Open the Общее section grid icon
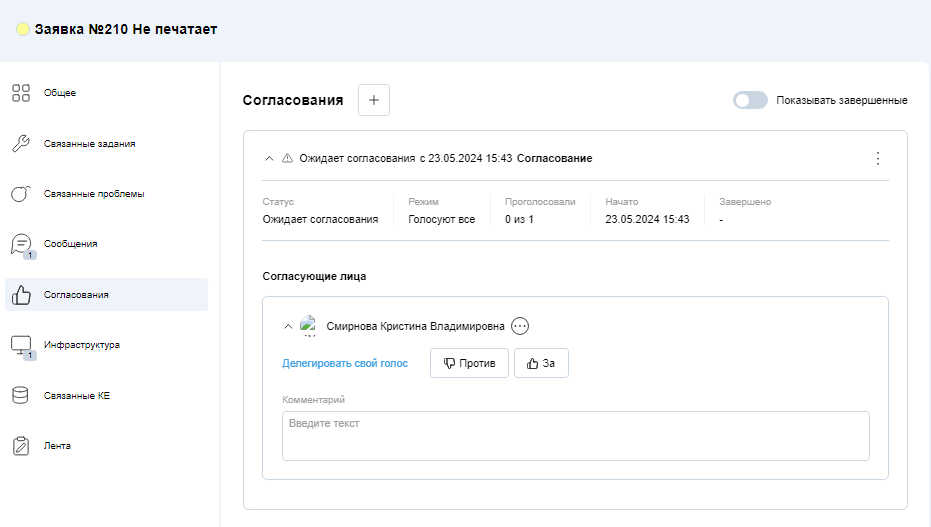This screenshot has width=931, height=527. click(21, 93)
